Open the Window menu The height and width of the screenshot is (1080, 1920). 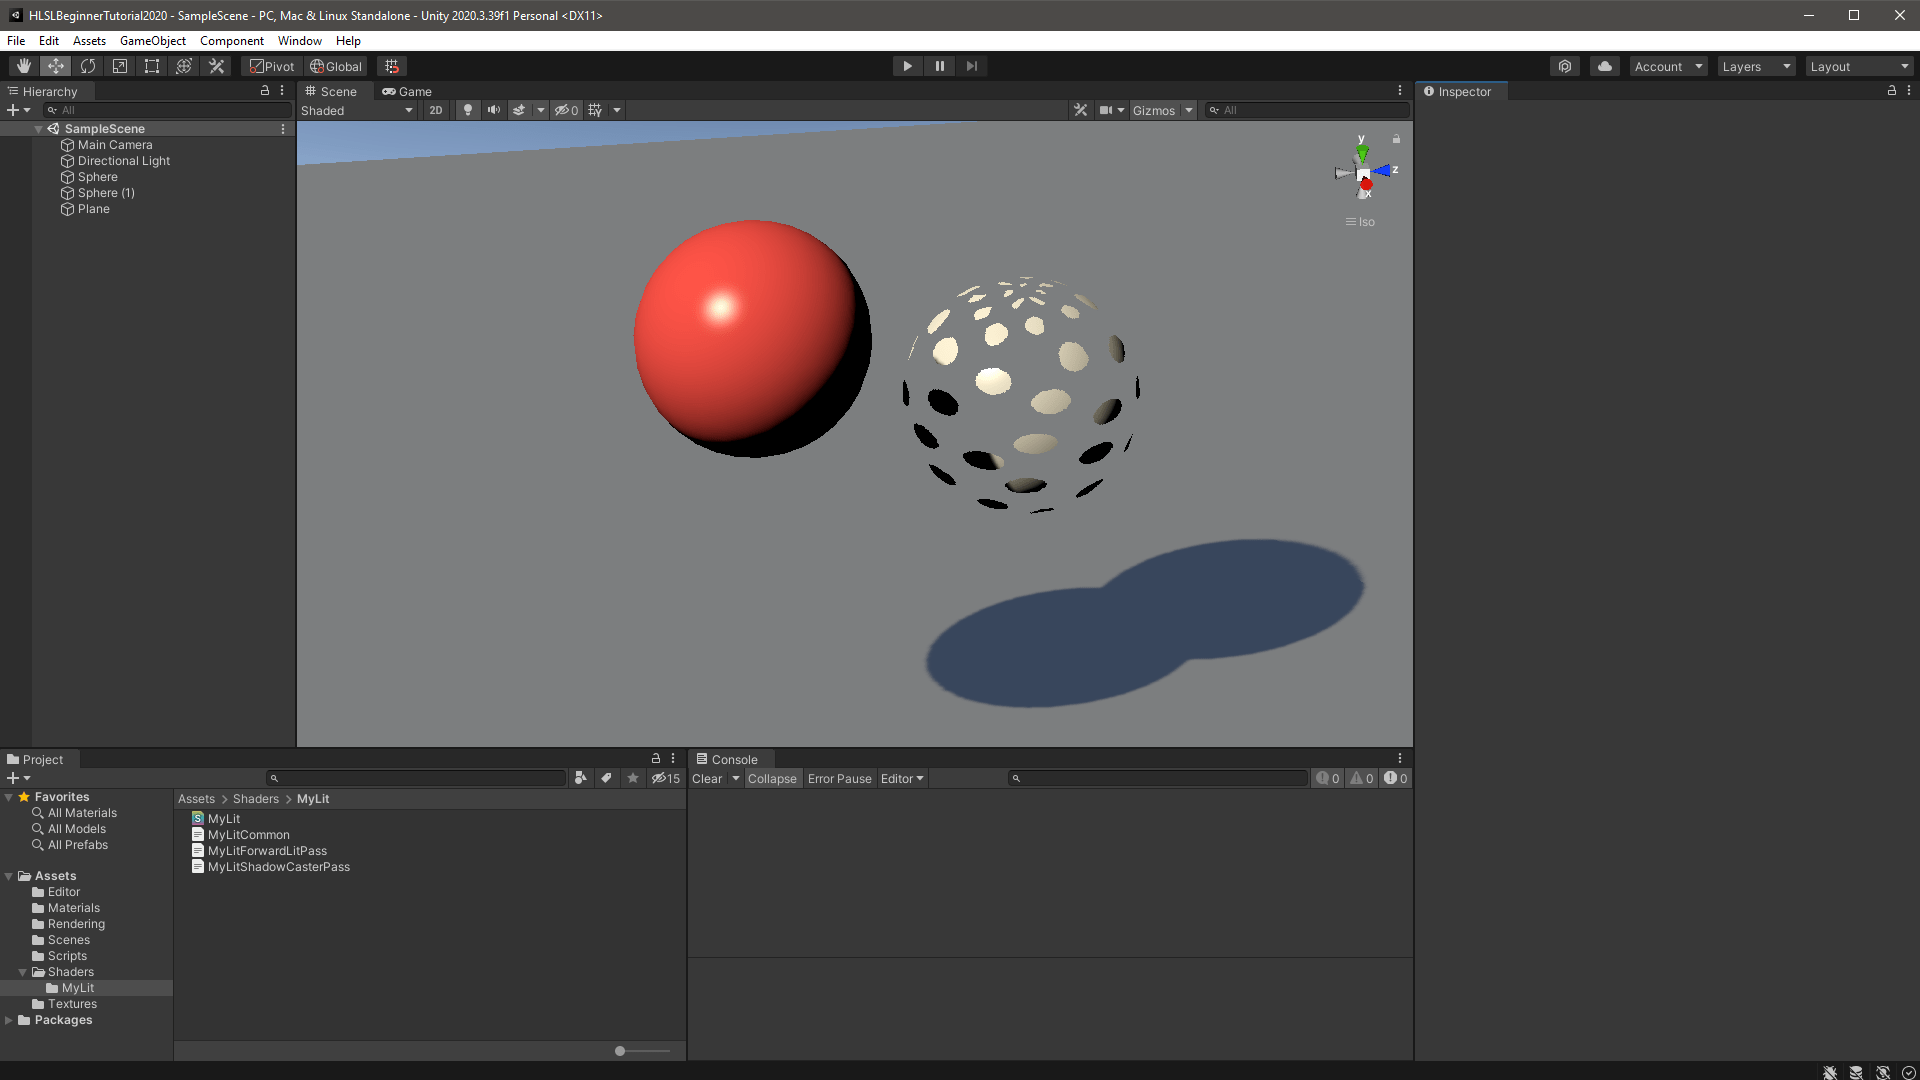pyautogui.click(x=300, y=41)
